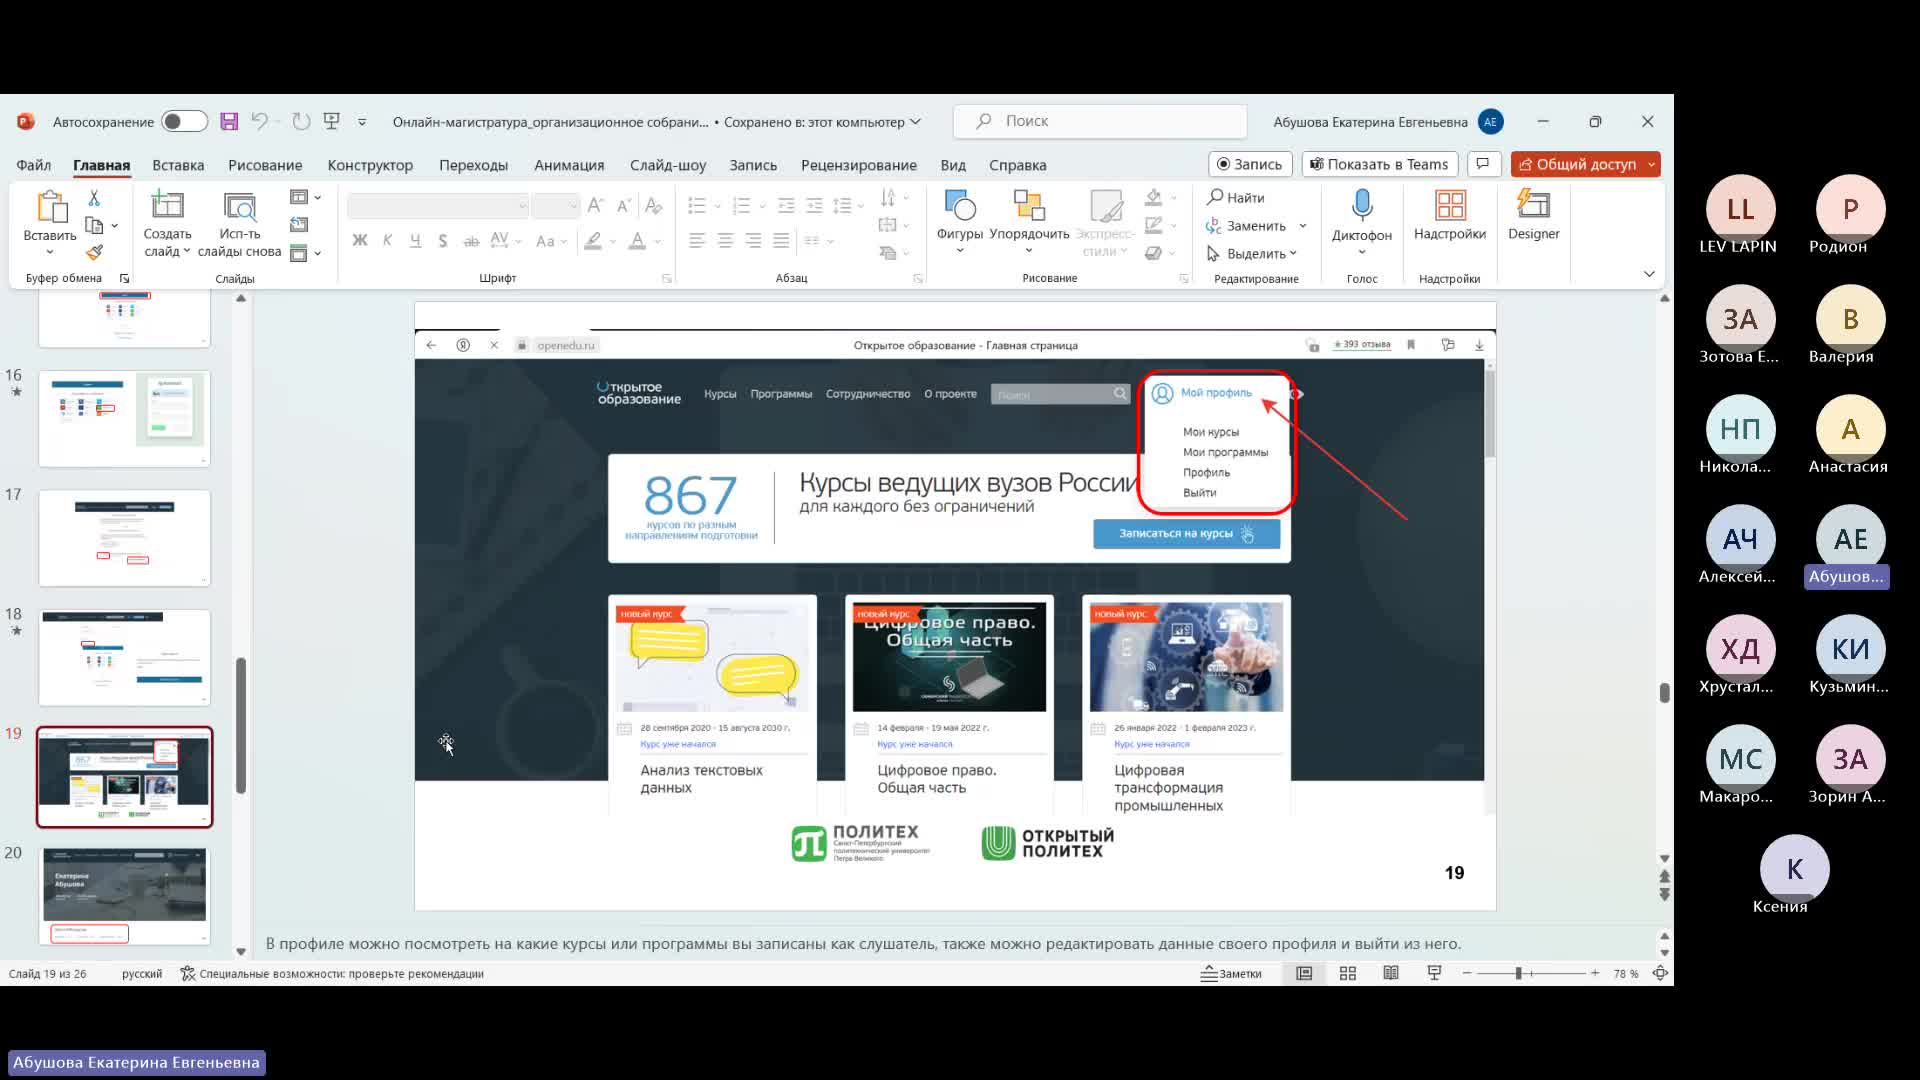Click the Общий доступ button
Viewport: 1920px width, 1080px height.
pos(1578,164)
